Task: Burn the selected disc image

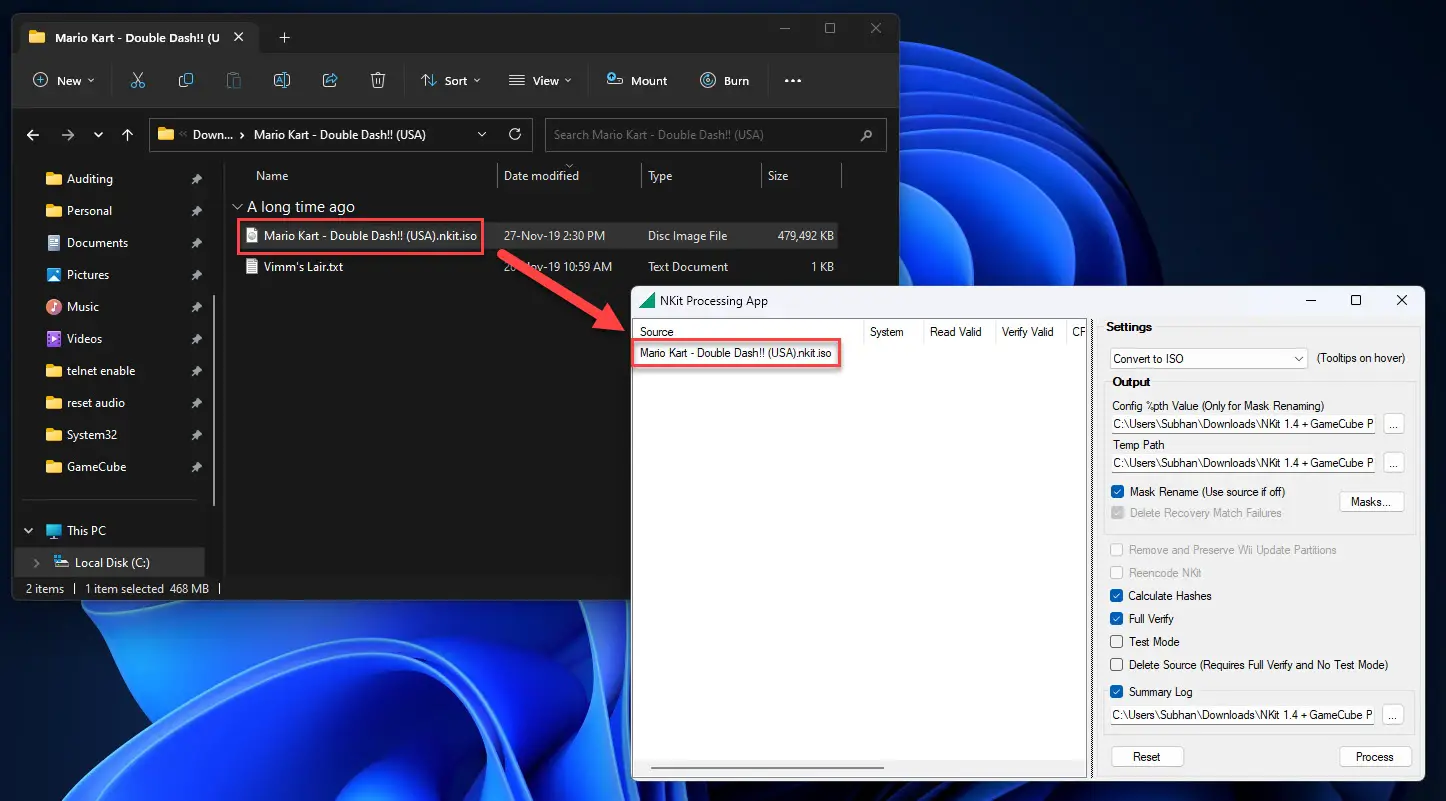Action: 725,80
